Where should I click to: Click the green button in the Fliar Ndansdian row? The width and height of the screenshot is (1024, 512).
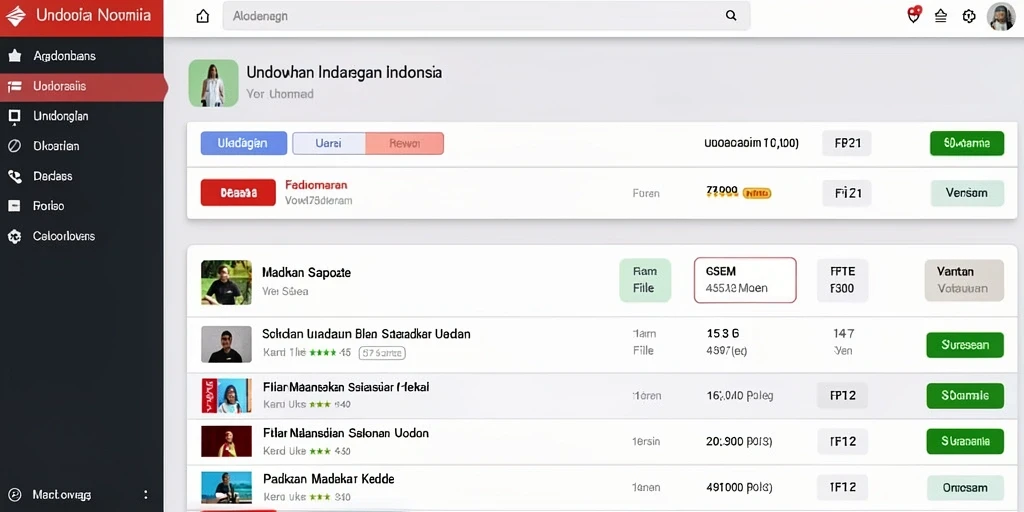965,441
